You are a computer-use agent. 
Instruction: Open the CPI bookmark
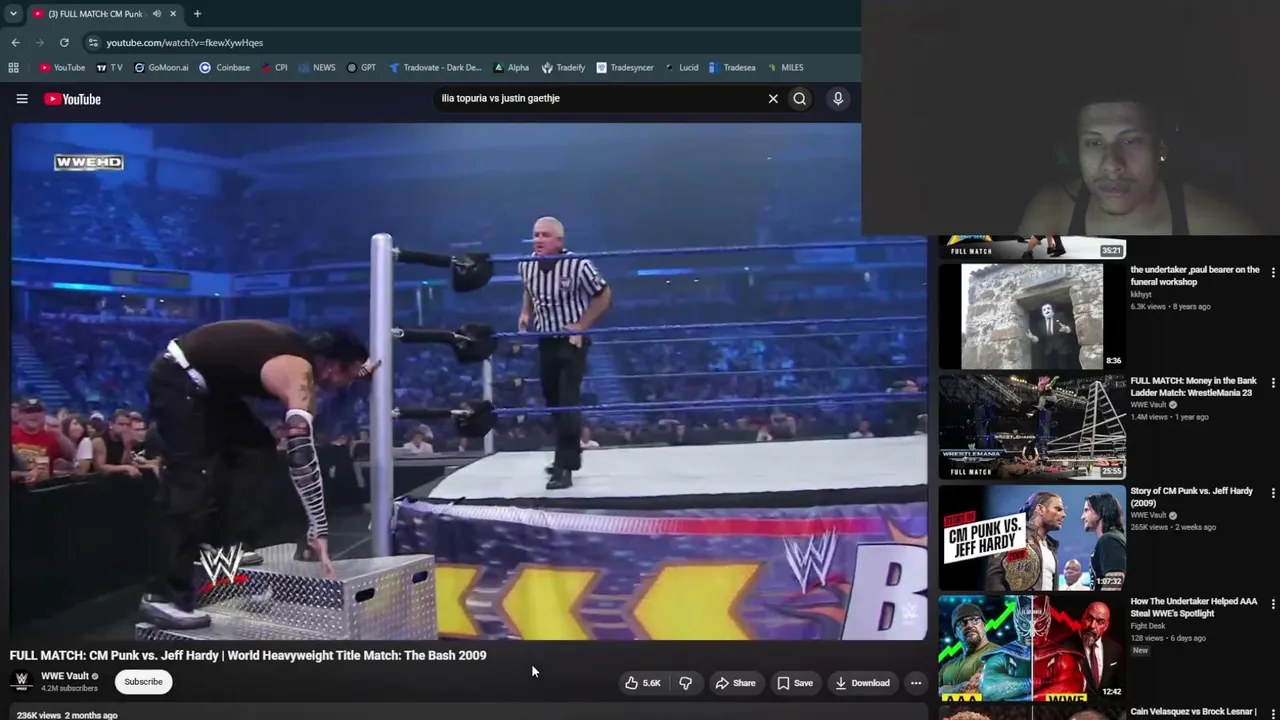point(275,68)
